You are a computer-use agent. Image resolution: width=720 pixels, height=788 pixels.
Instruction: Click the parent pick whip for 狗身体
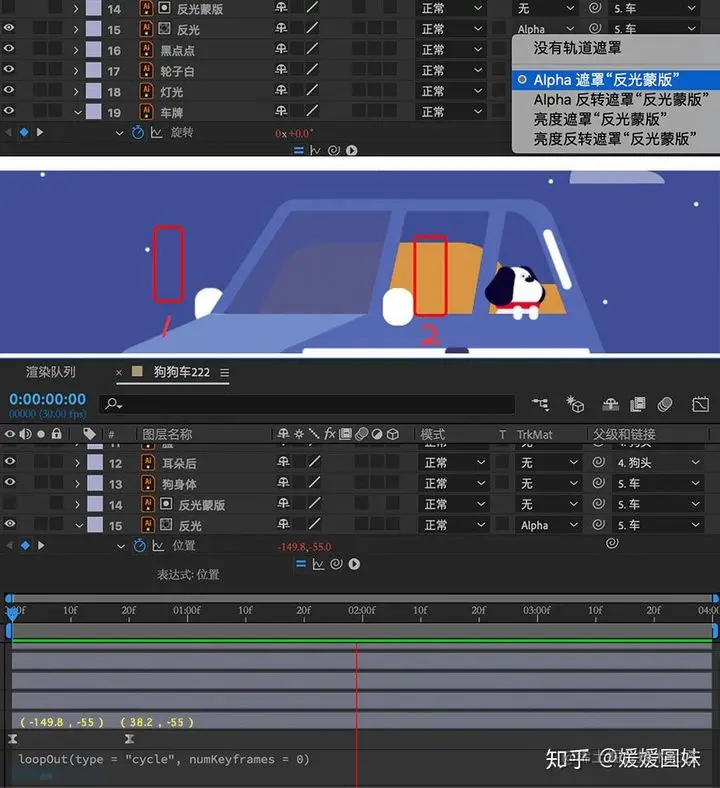pos(598,483)
